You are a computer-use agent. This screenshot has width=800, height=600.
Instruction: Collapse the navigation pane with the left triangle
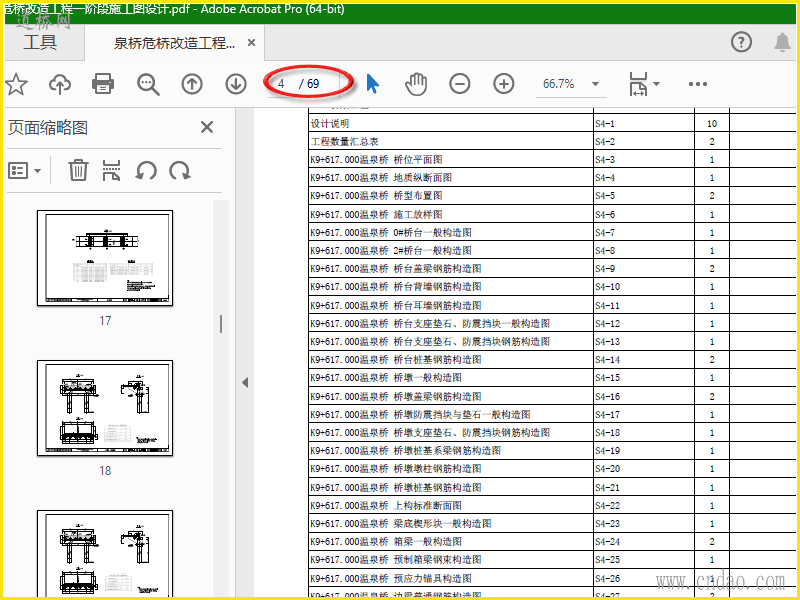[x=245, y=382]
